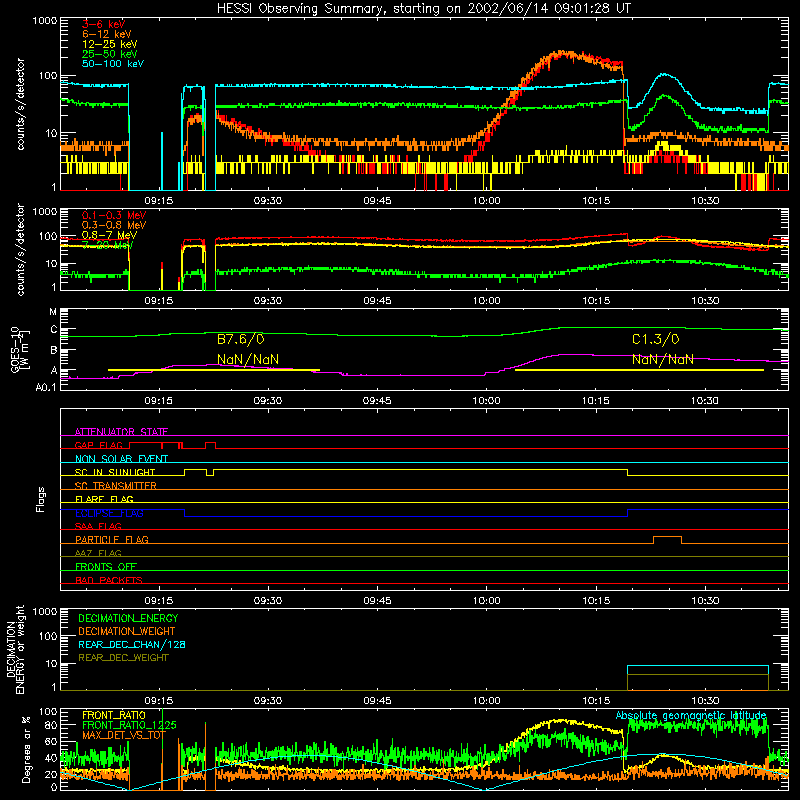Select the SC_TRANSMITTER flag label
The height and width of the screenshot is (800, 800).
pos(116,486)
